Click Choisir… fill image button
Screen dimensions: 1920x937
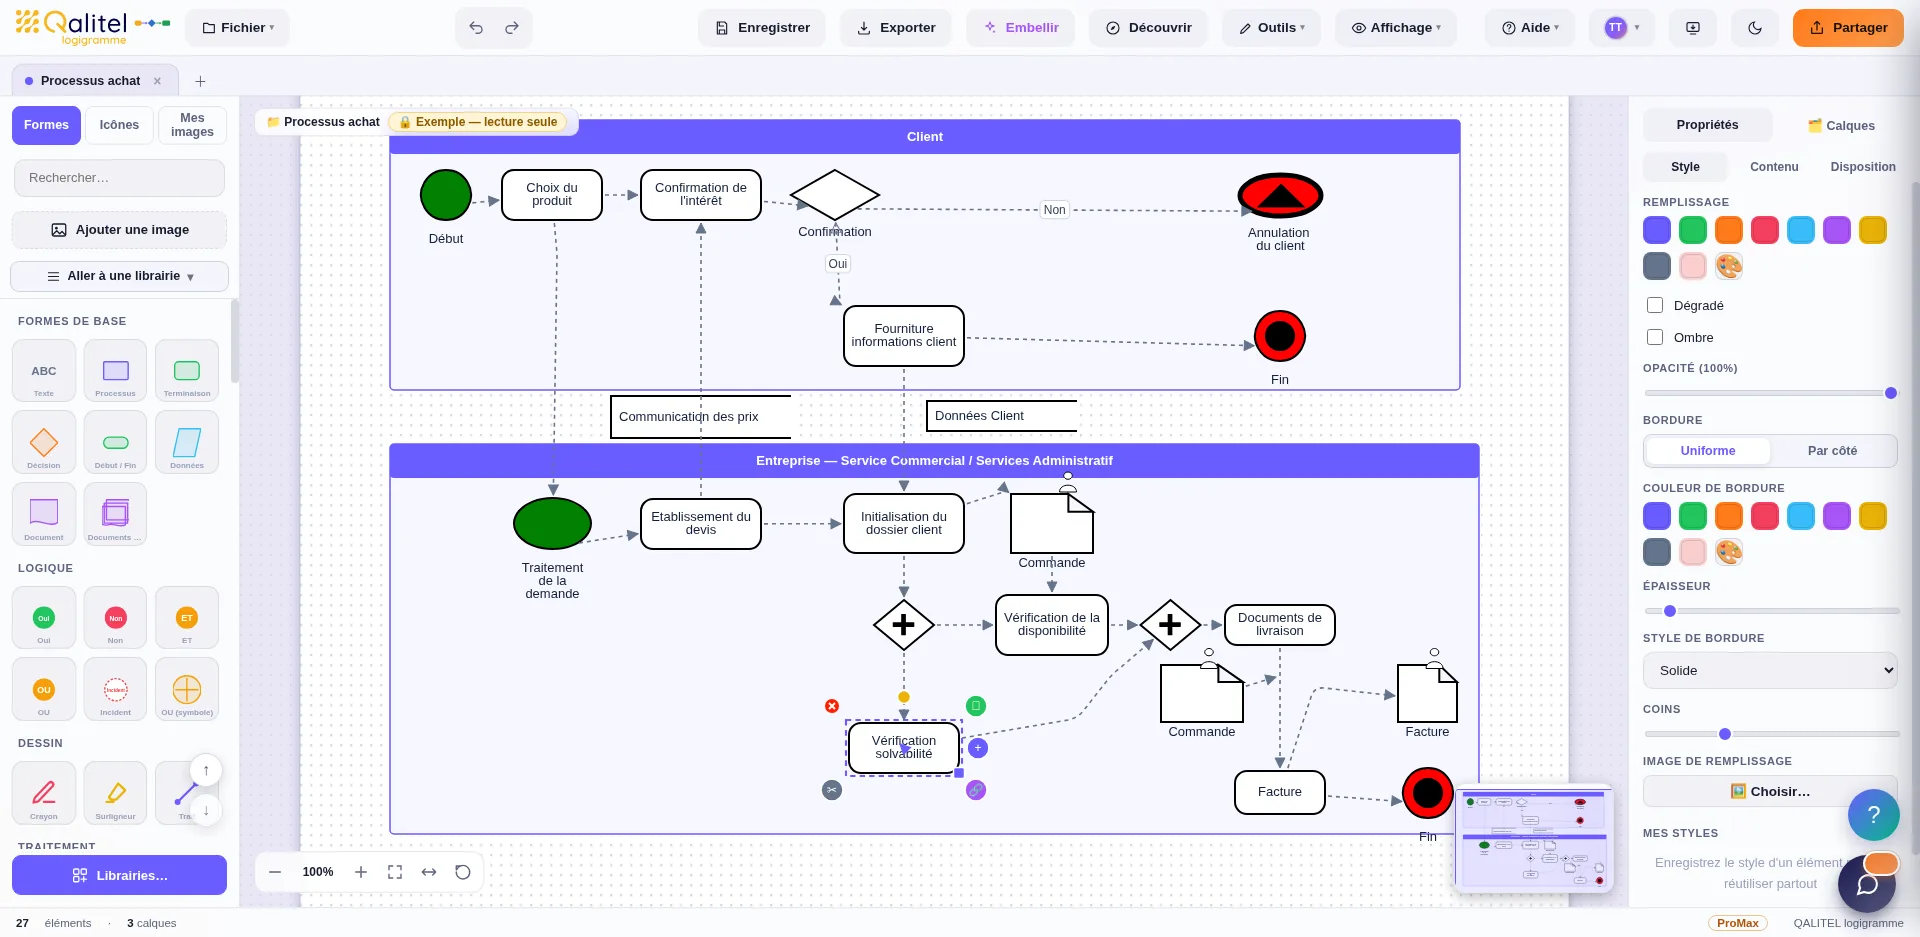point(1770,791)
